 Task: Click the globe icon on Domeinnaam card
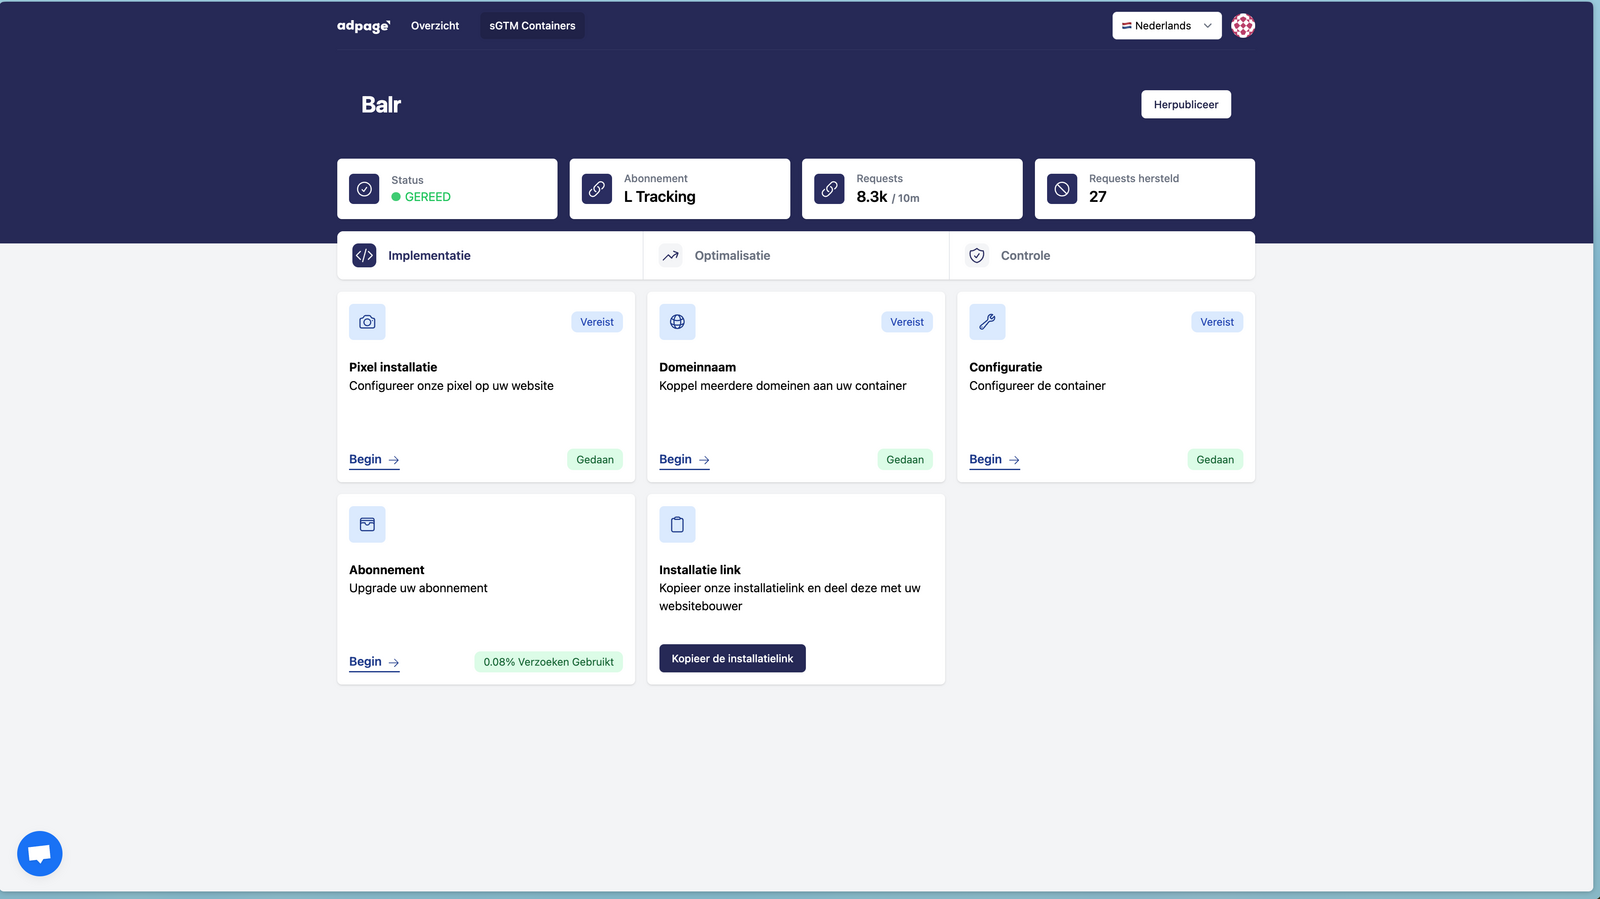pyautogui.click(x=677, y=322)
